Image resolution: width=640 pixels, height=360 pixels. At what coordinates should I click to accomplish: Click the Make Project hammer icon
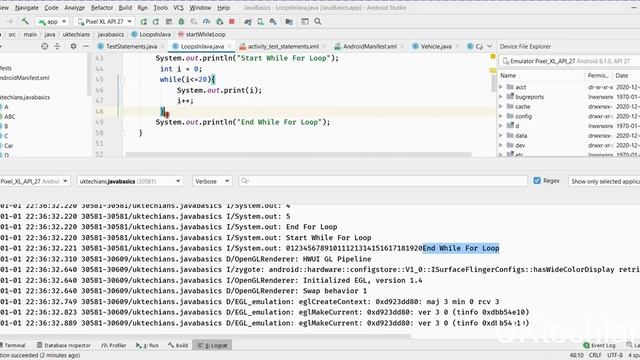click(x=25, y=21)
